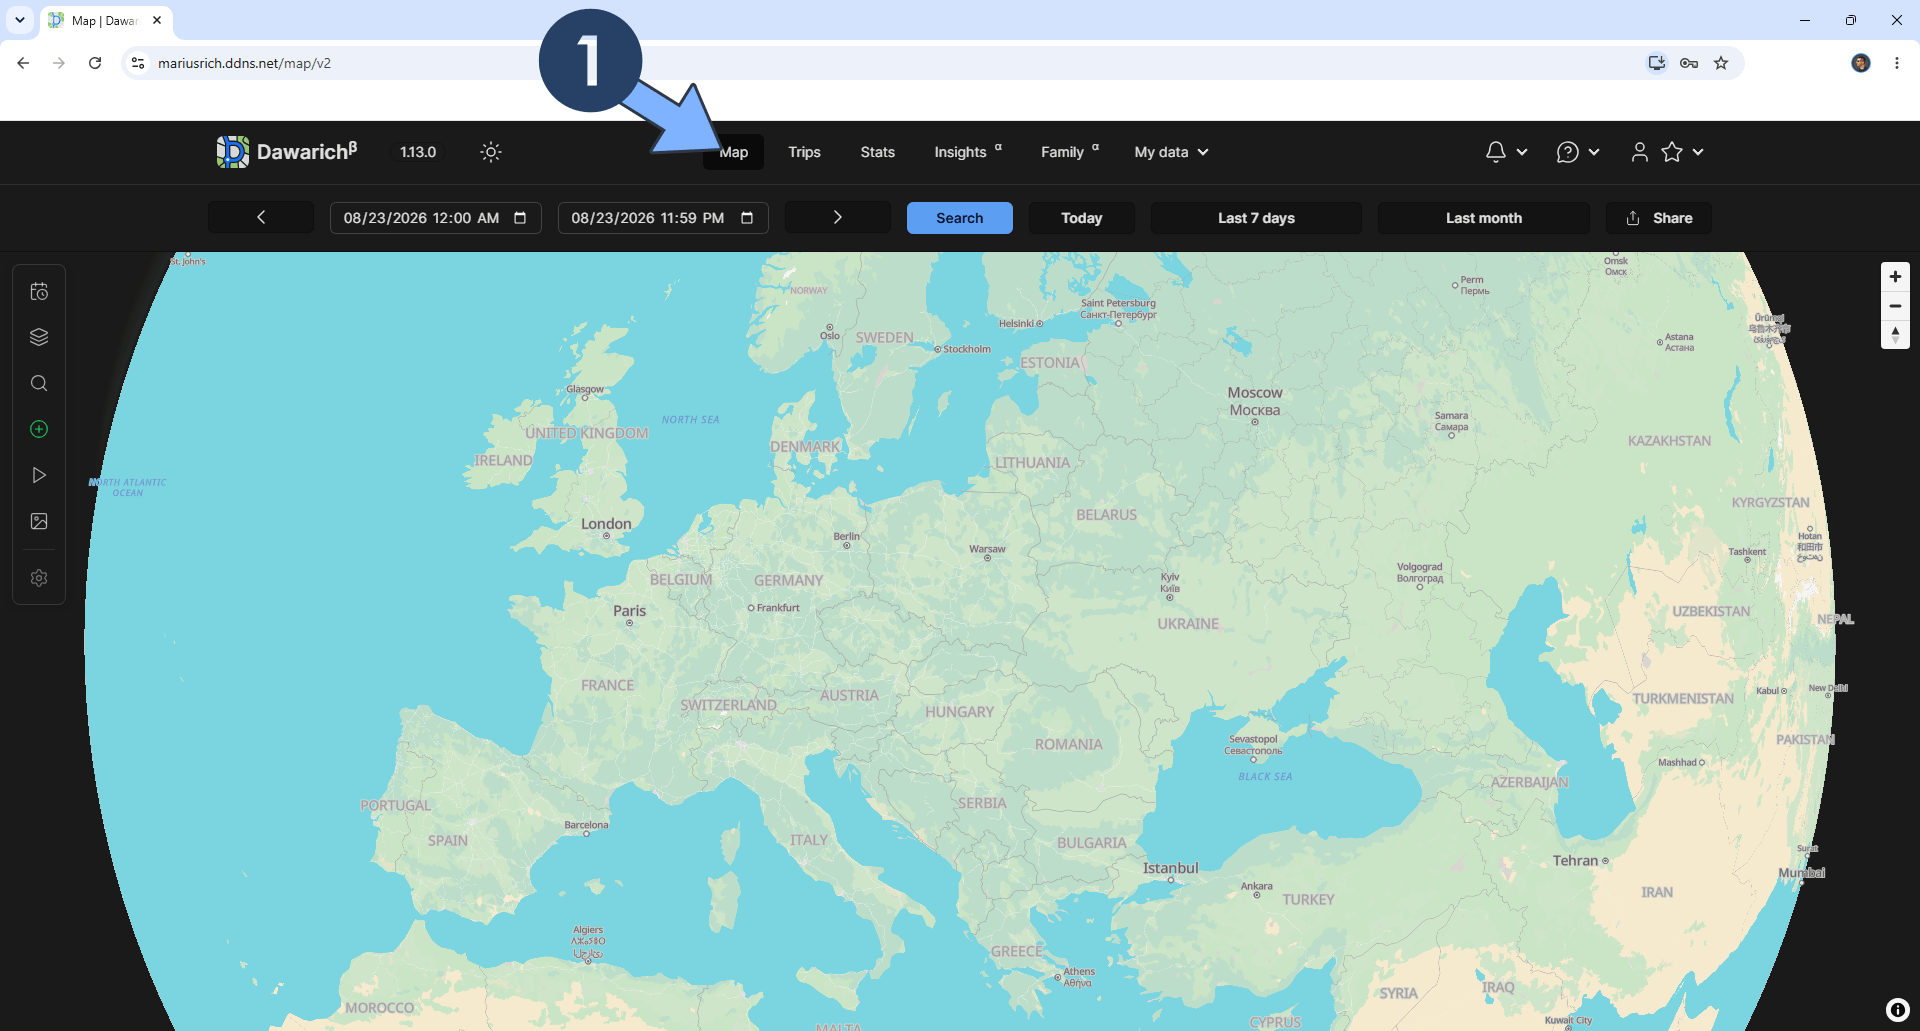Reset map bearing with compass button
The height and width of the screenshot is (1031, 1920).
(x=1895, y=335)
